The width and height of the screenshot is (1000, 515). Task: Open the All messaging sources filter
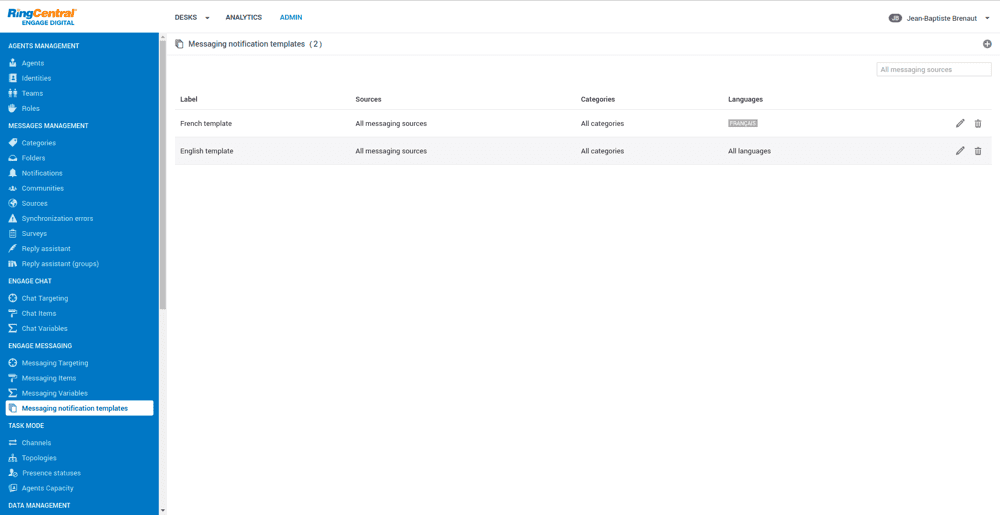point(933,70)
